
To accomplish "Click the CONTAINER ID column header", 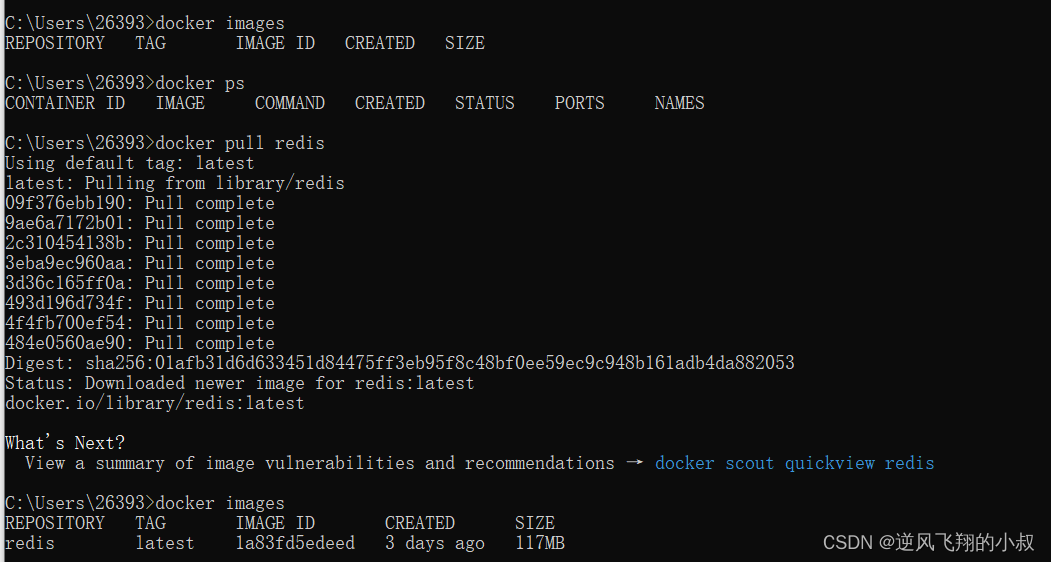I will click(x=65, y=103).
